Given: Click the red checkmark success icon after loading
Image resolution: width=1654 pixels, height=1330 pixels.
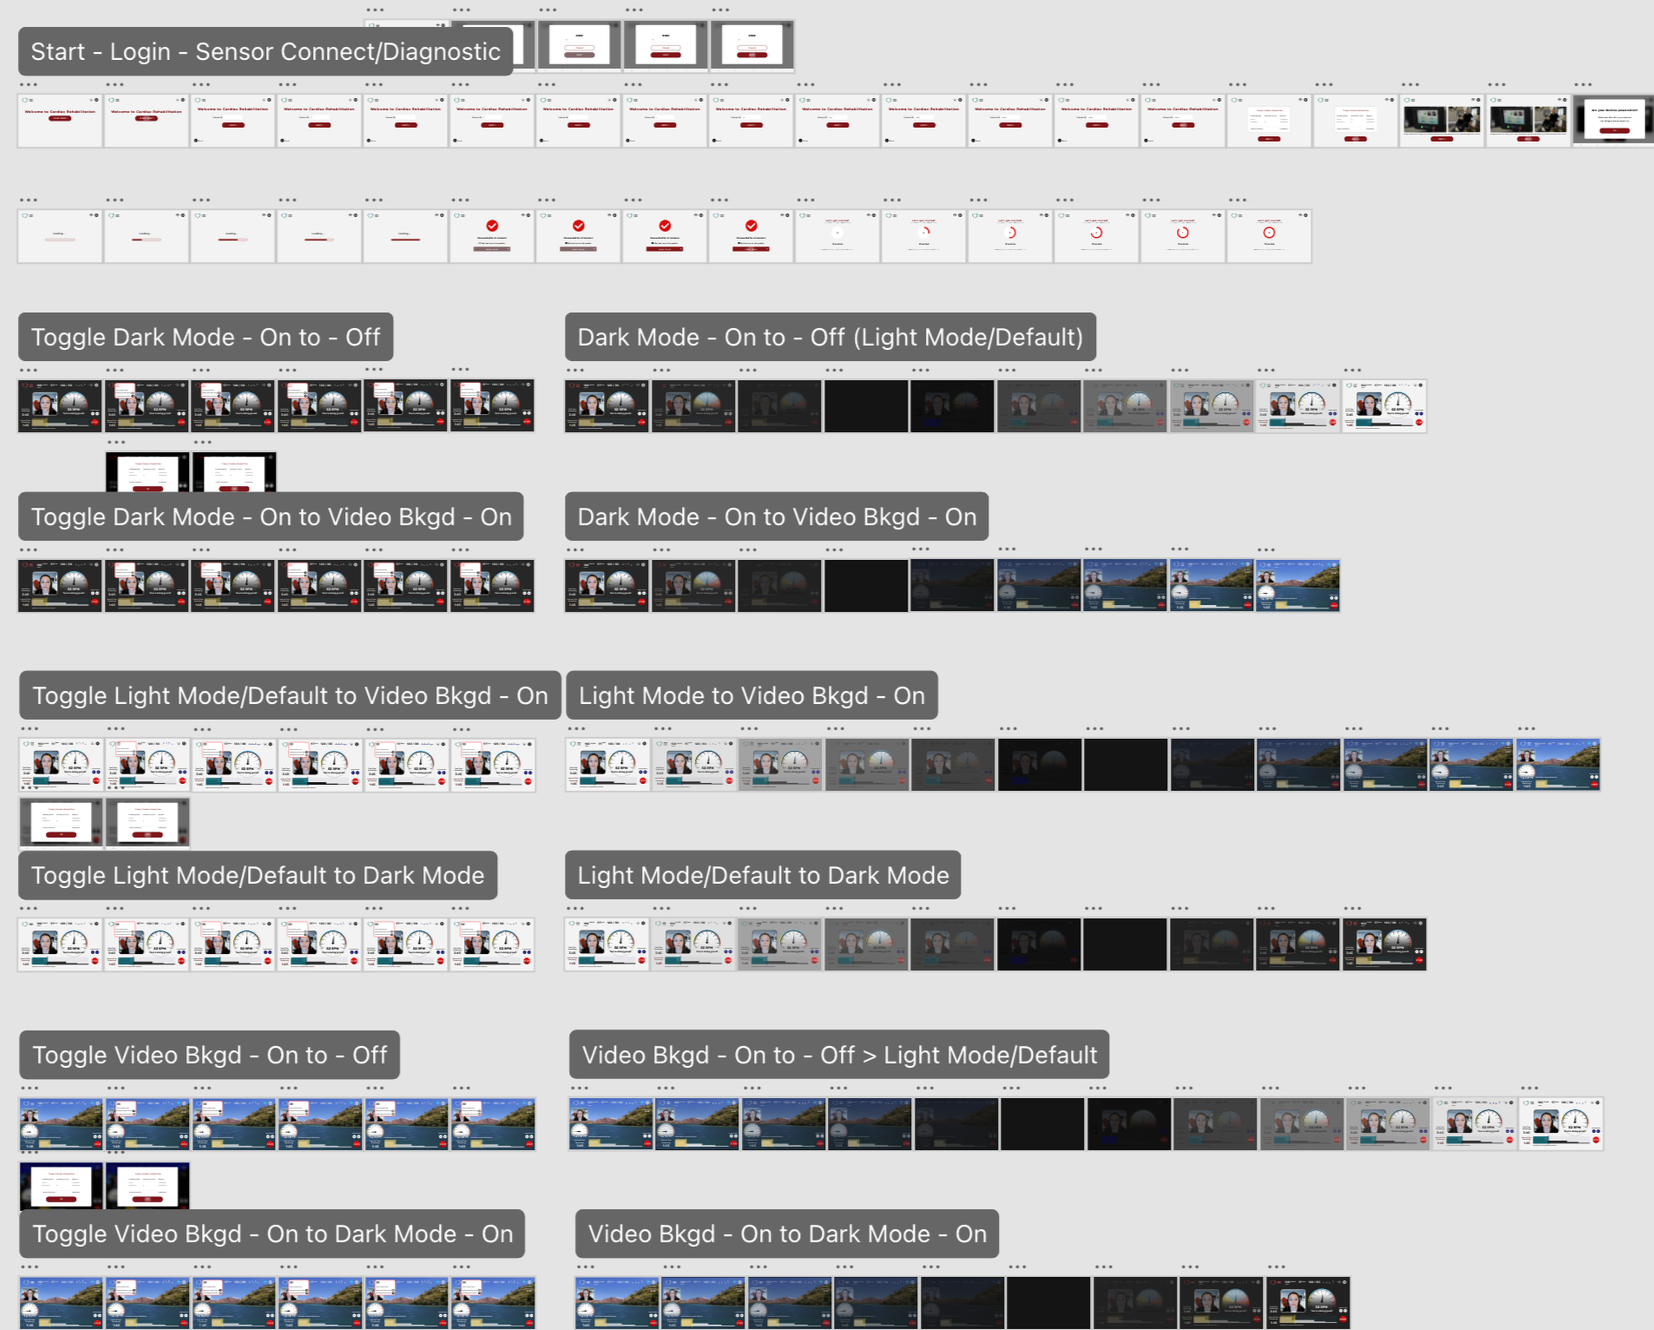Looking at the screenshot, I should pos(492,225).
